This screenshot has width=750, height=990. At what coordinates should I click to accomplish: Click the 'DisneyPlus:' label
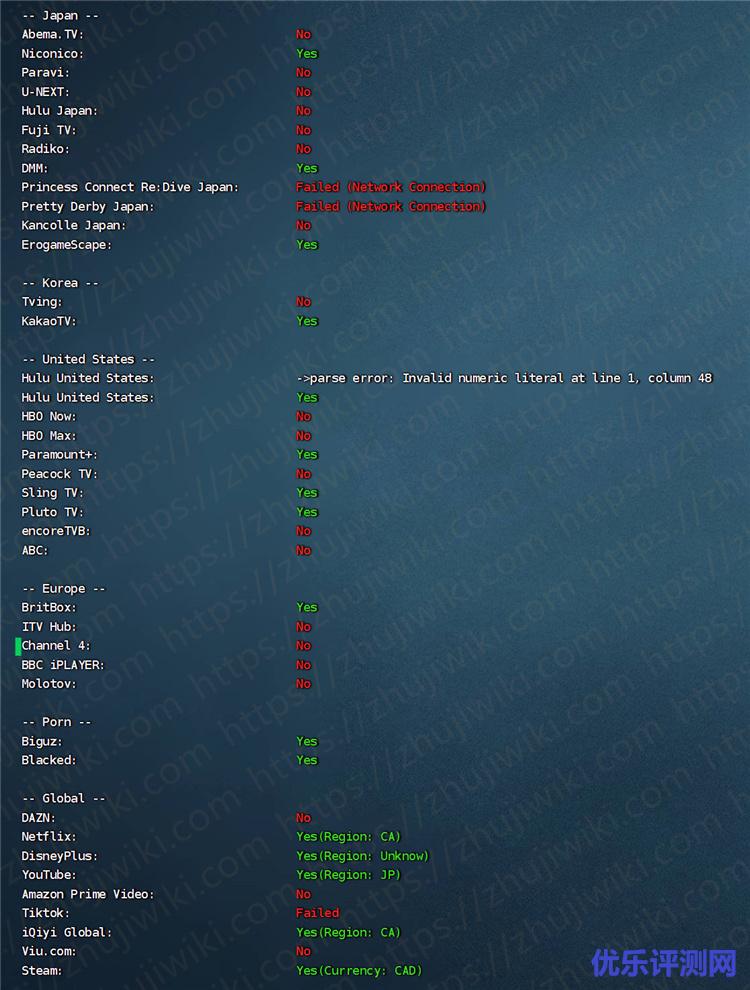59,856
